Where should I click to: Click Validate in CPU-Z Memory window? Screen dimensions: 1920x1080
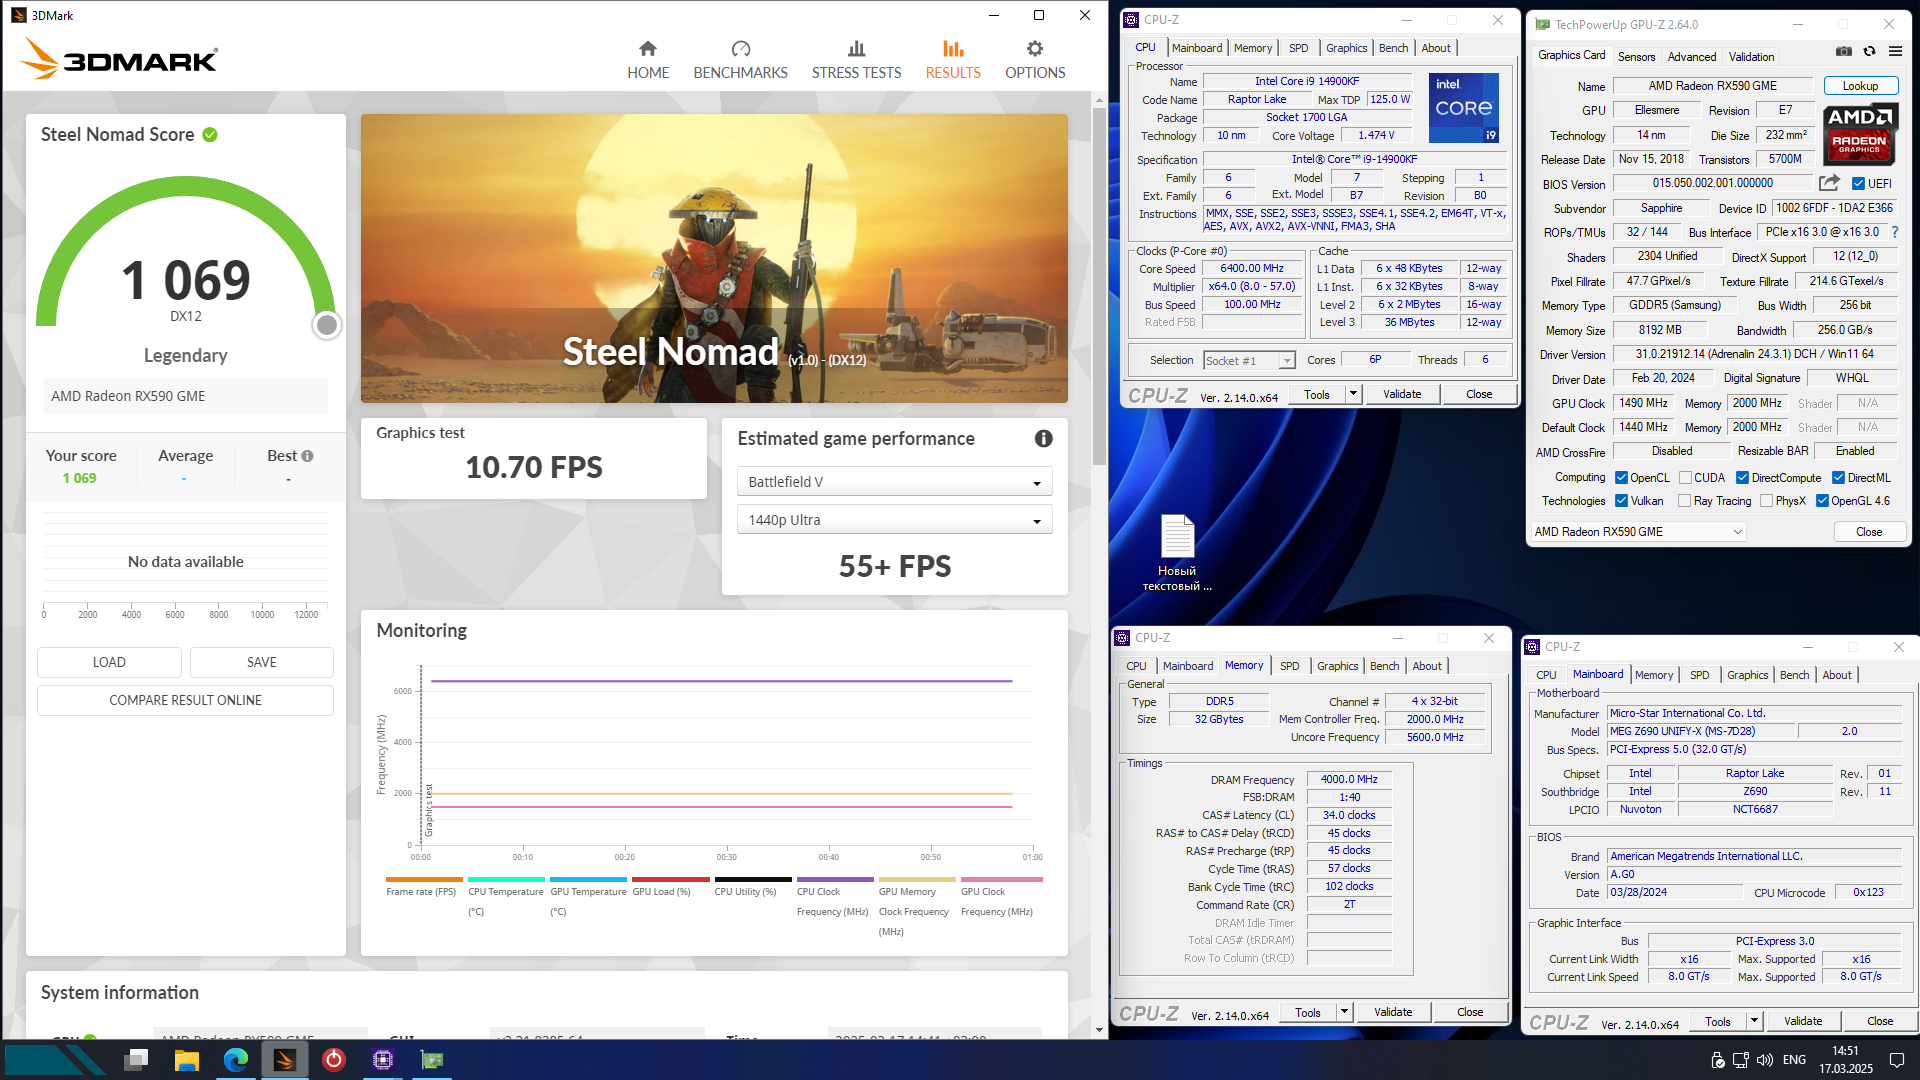click(x=1392, y=1012)
